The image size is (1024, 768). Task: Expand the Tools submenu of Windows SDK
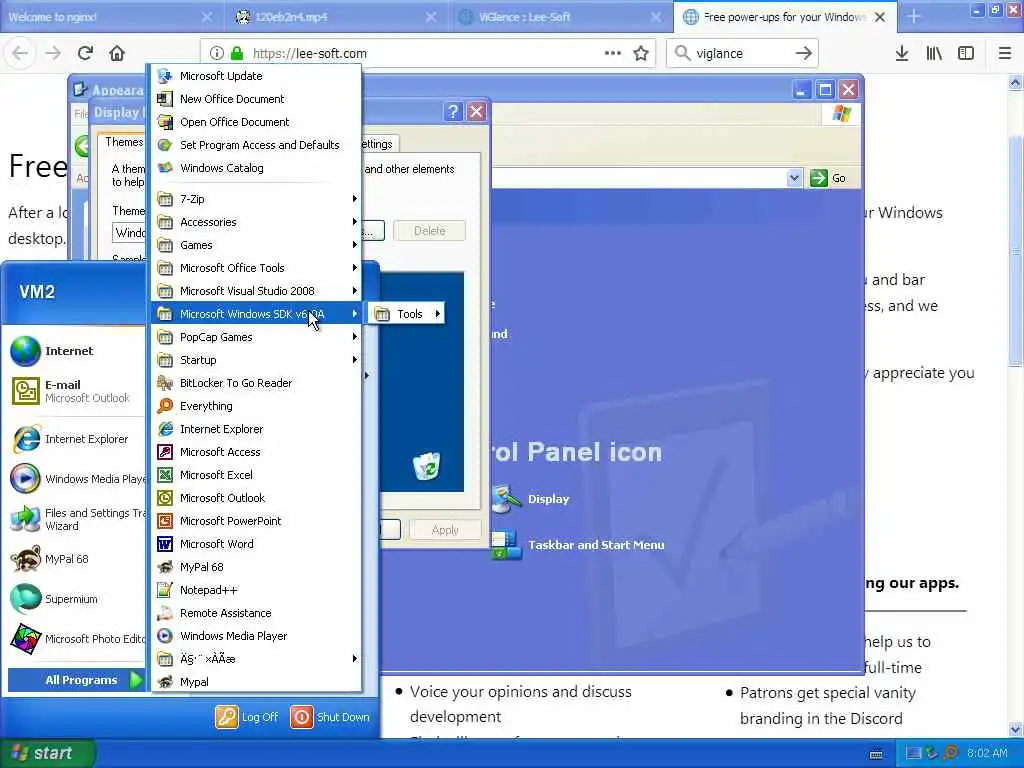click(407, 314)
